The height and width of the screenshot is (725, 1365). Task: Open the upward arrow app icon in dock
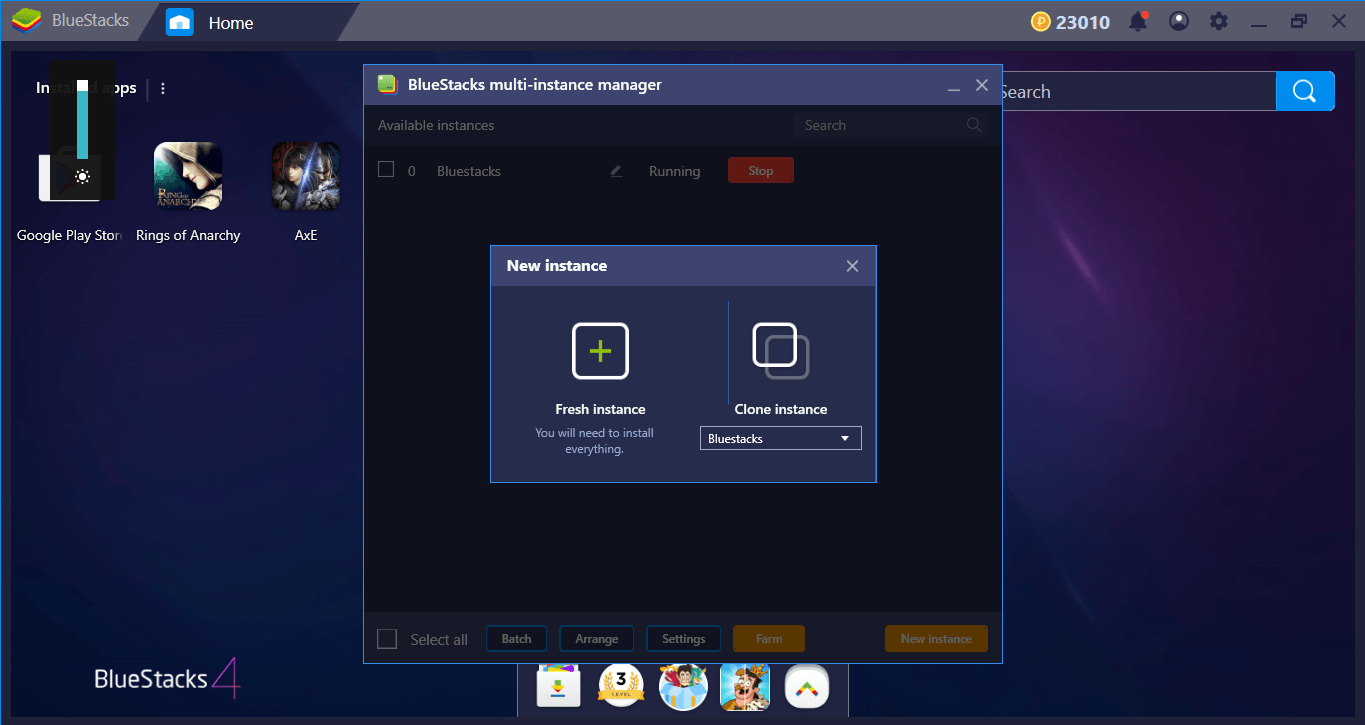pyautogui.click(x=807, y=687)
